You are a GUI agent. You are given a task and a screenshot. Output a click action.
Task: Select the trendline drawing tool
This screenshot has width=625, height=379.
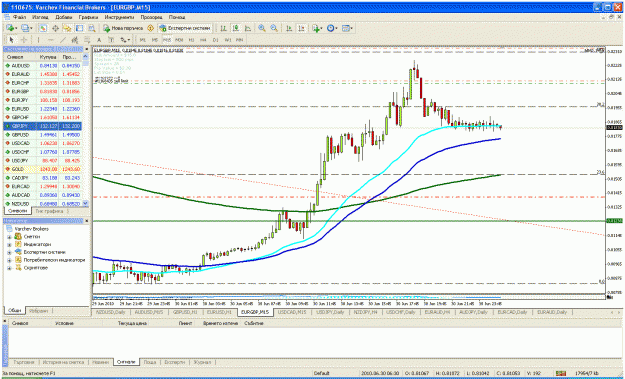63,40
